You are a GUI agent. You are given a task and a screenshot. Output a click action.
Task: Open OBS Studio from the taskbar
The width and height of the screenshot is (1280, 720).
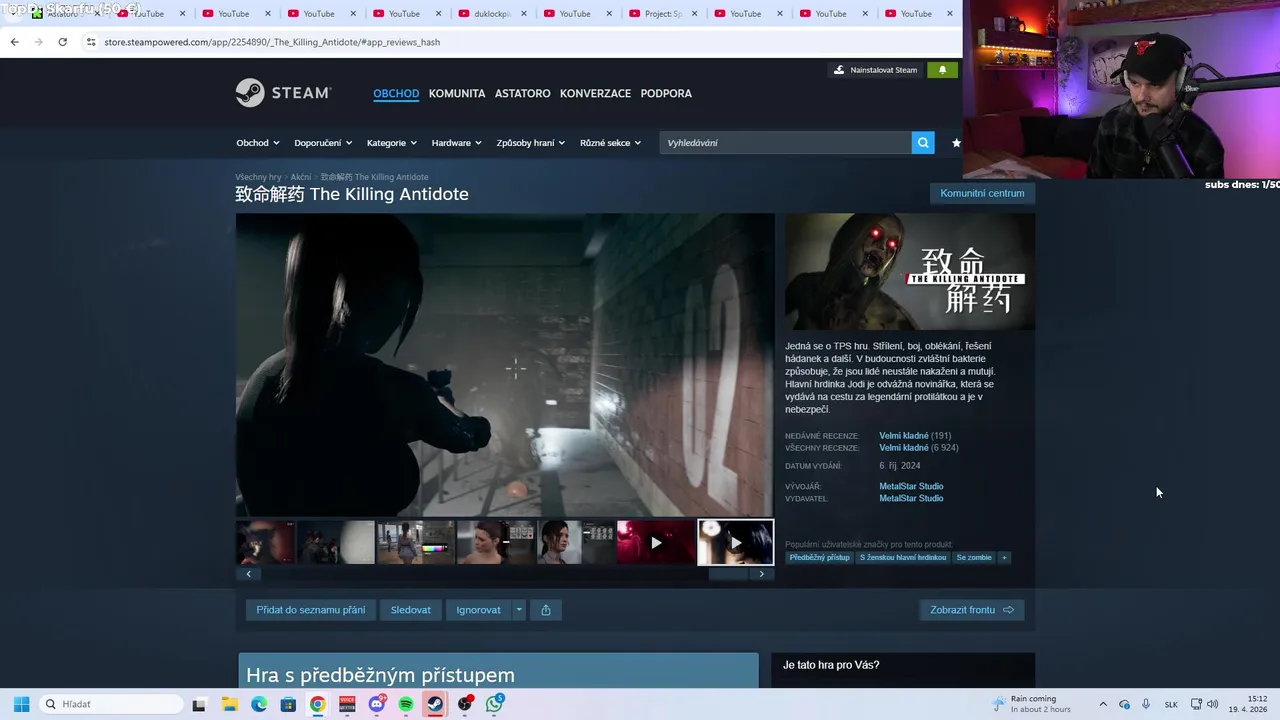click(465, 704)
